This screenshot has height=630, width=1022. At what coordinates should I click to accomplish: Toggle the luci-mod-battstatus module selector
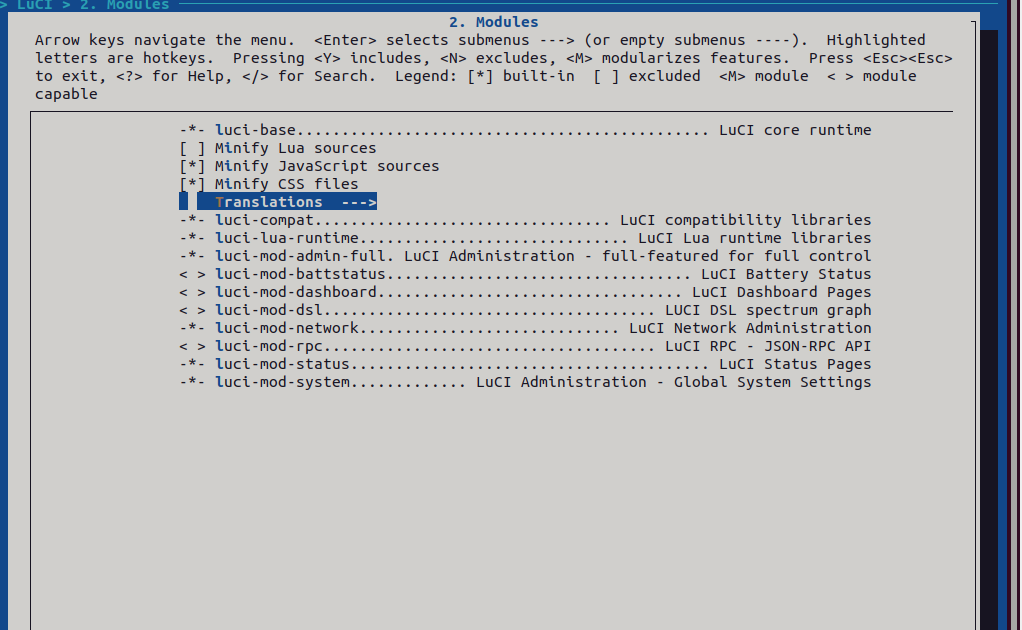pyautogui.click(x=192, y=274)
